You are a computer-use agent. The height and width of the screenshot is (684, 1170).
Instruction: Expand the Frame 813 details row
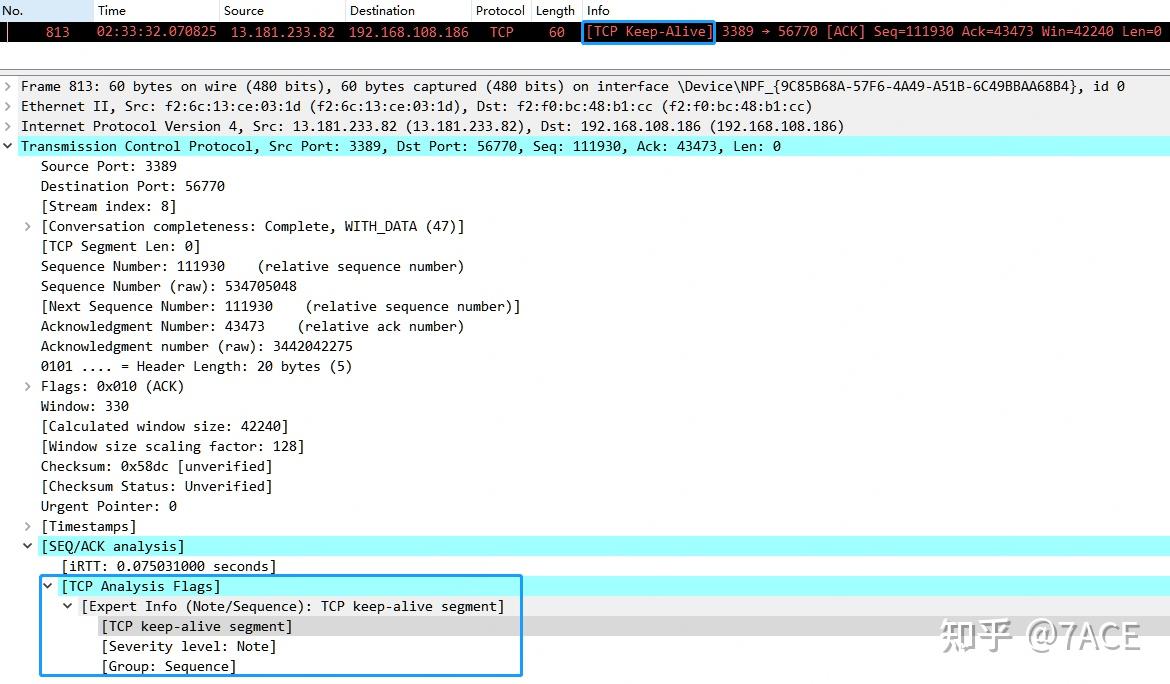pyautogui.click(x=8, y=86)
